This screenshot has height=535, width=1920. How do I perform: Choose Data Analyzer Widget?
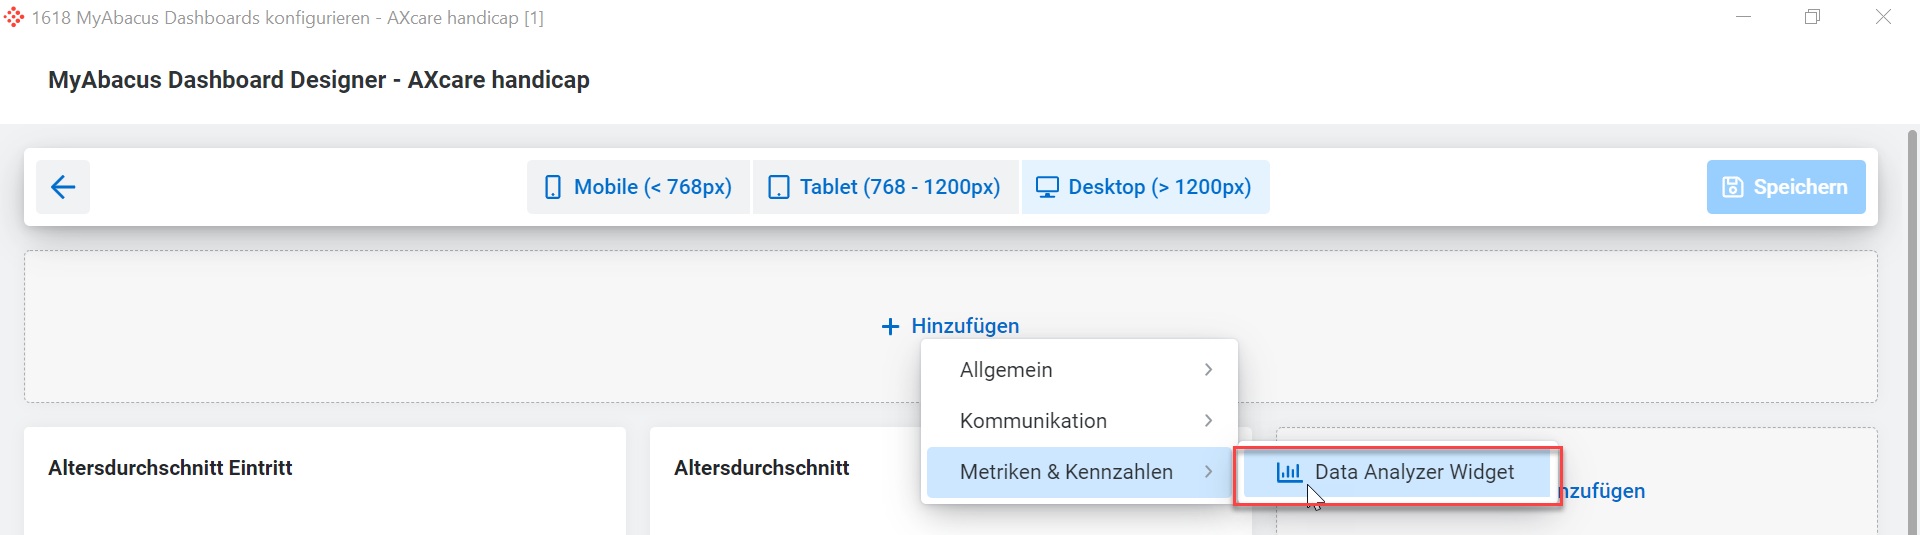point(1396,472)
